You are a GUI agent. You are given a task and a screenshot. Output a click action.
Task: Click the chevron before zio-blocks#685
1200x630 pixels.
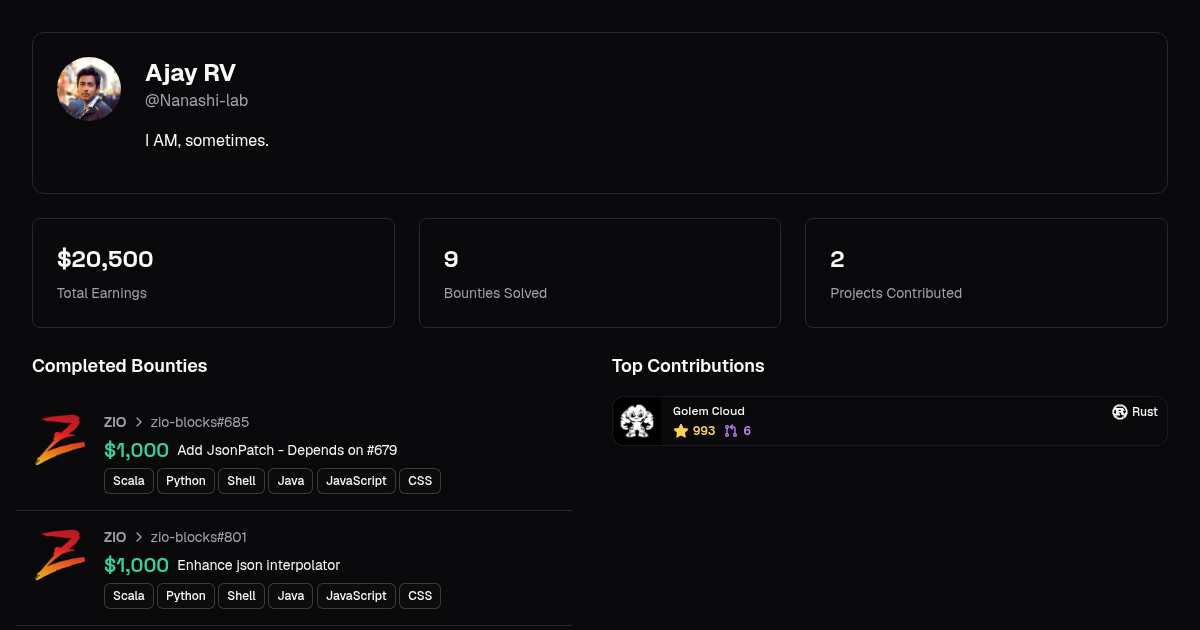click(x=139, y=422)
